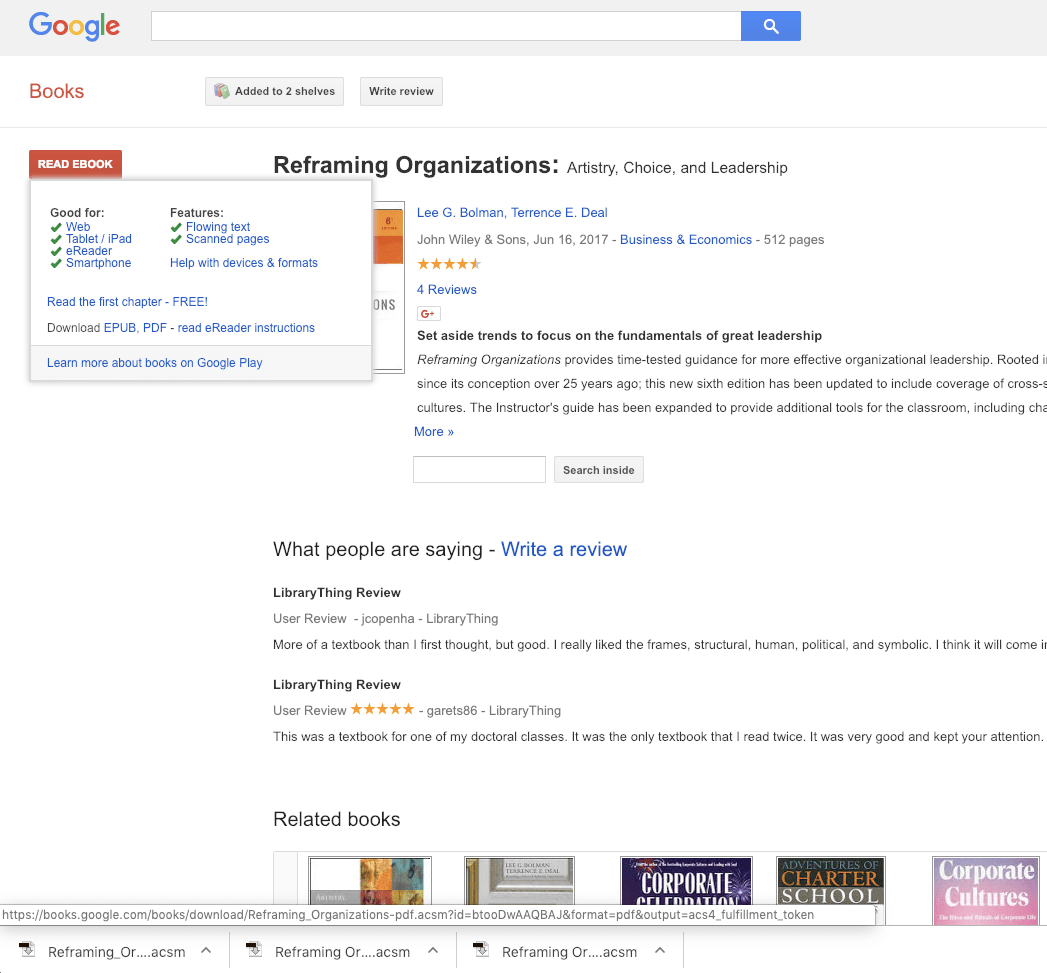The width and height of the screenshot is (1047, 973).
Task: Download the PDF version
Action: pos(154,328)
